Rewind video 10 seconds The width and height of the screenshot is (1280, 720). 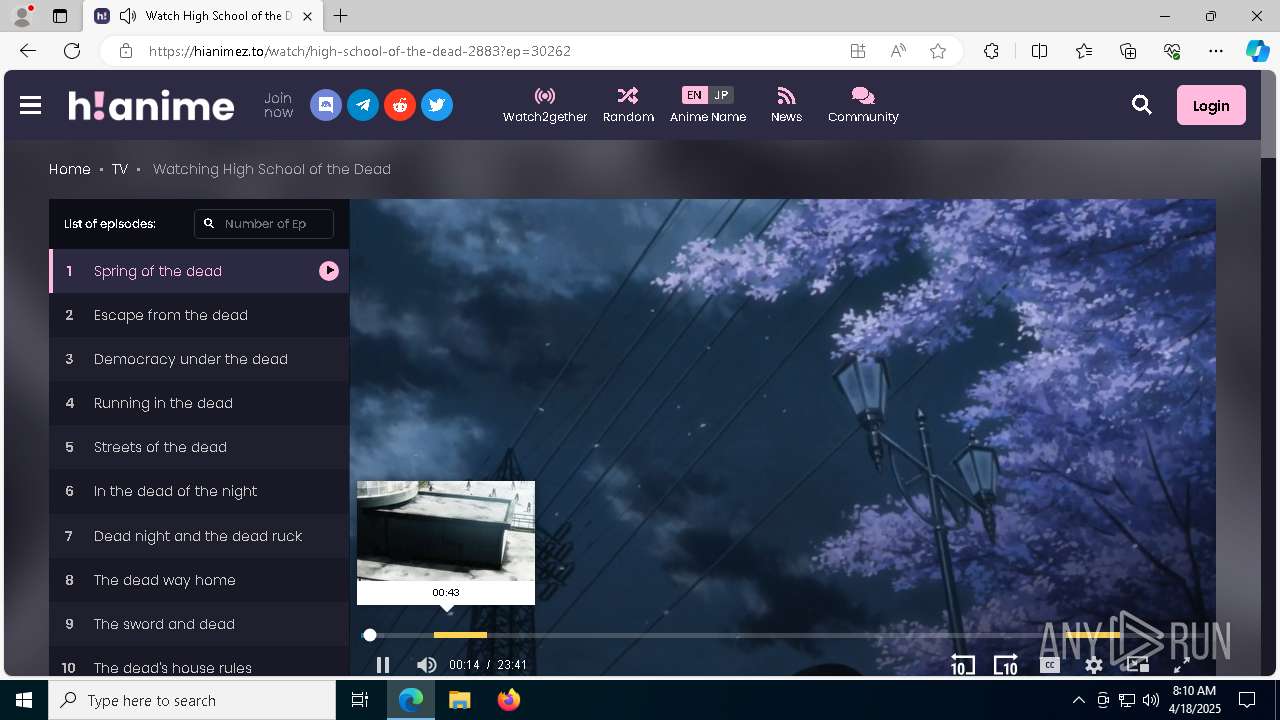pyautogui.click(x=962, y=665)
